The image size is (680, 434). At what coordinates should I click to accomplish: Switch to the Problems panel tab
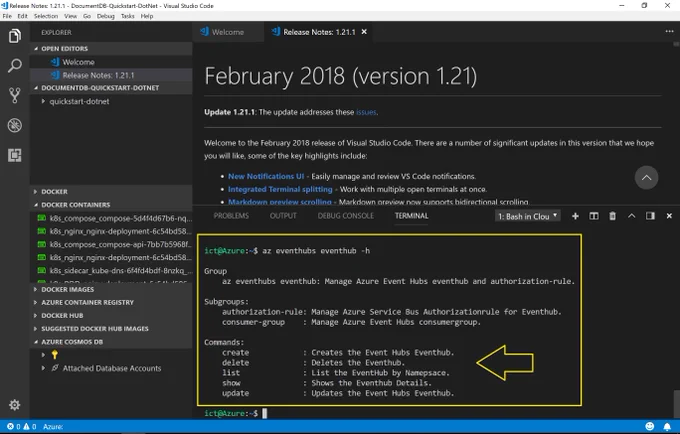231,216
